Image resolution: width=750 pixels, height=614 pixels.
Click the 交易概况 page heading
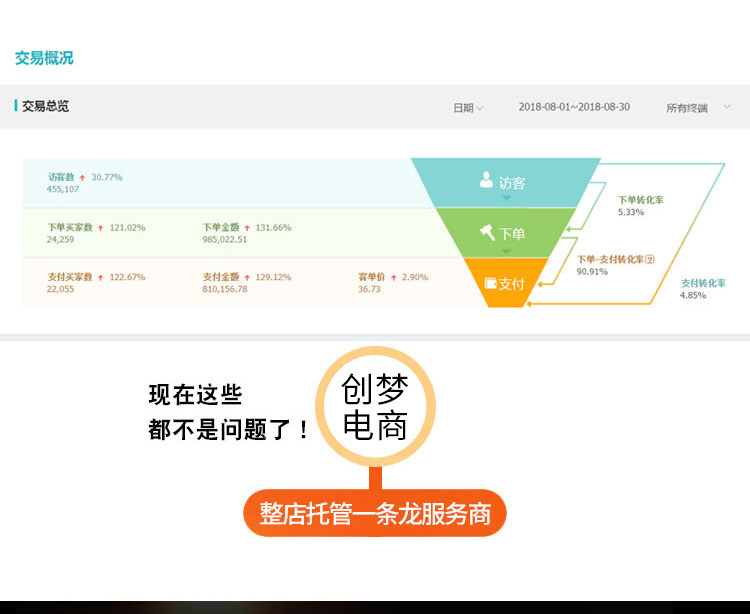(44, 58)
